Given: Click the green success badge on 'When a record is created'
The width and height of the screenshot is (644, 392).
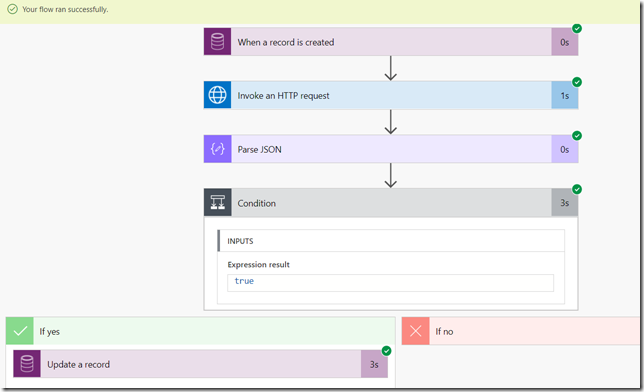Looking at the screenshot, I should 577,28.
